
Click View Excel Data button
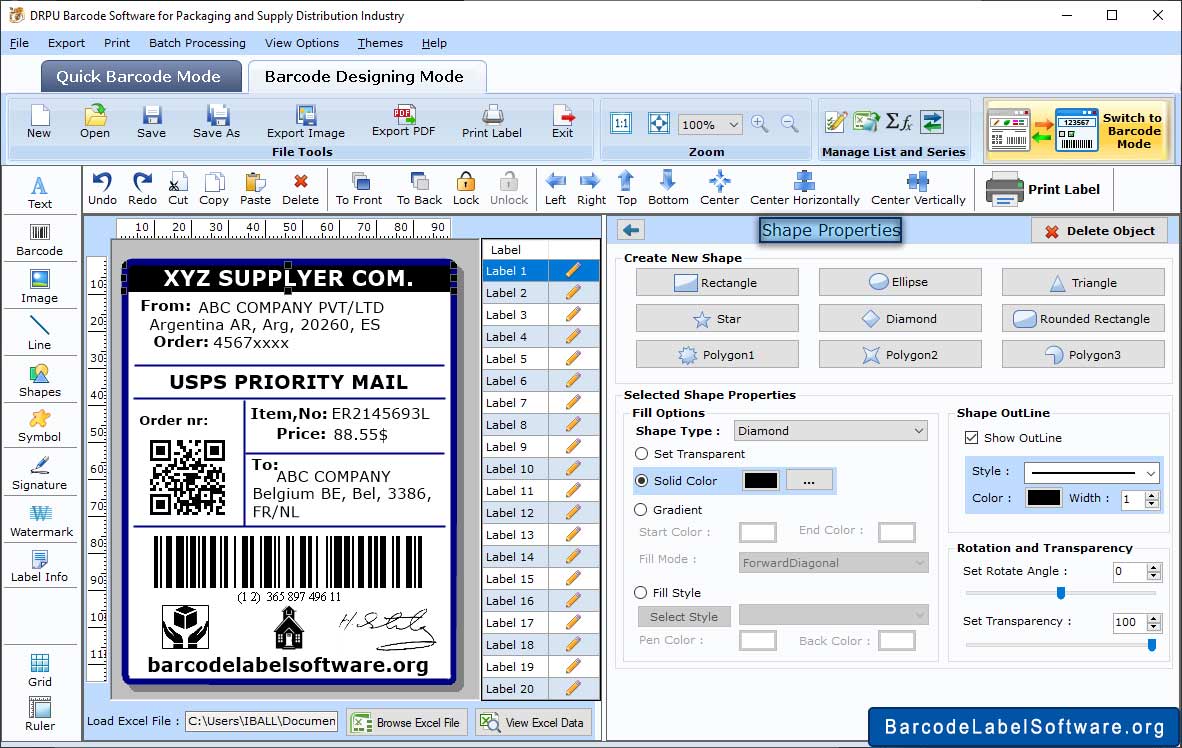coord(533,722)
